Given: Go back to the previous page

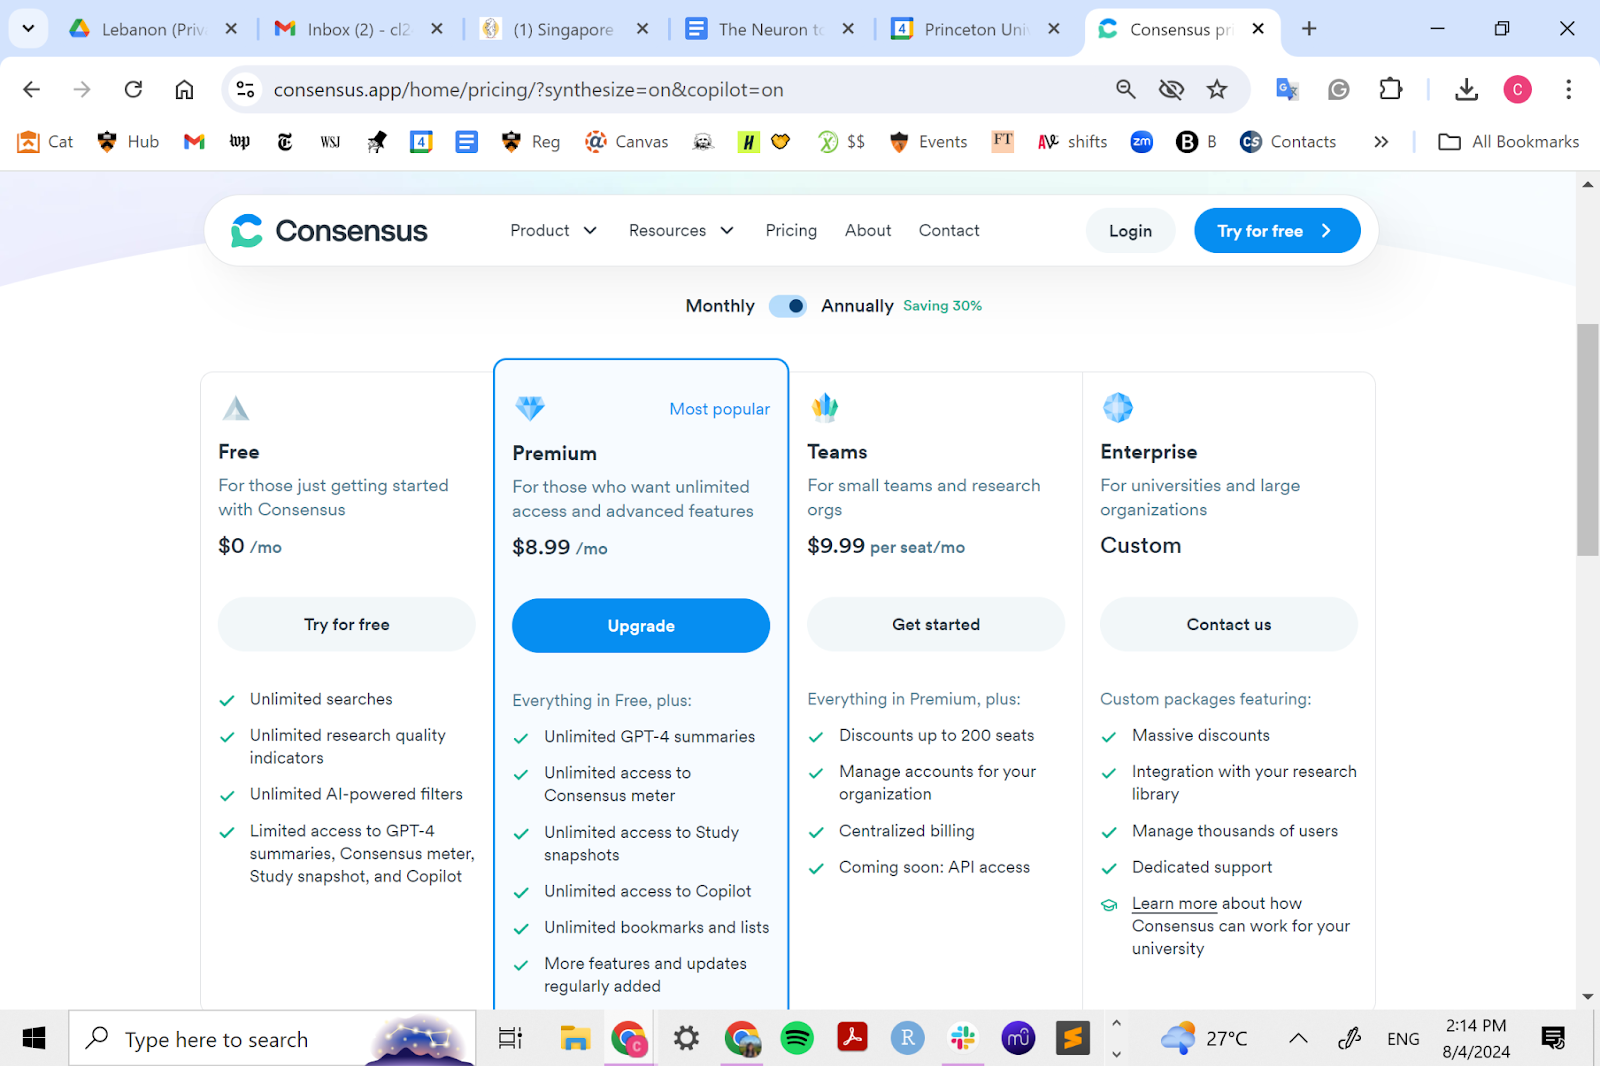Looking at the screenshot, I should click(31, 90).
